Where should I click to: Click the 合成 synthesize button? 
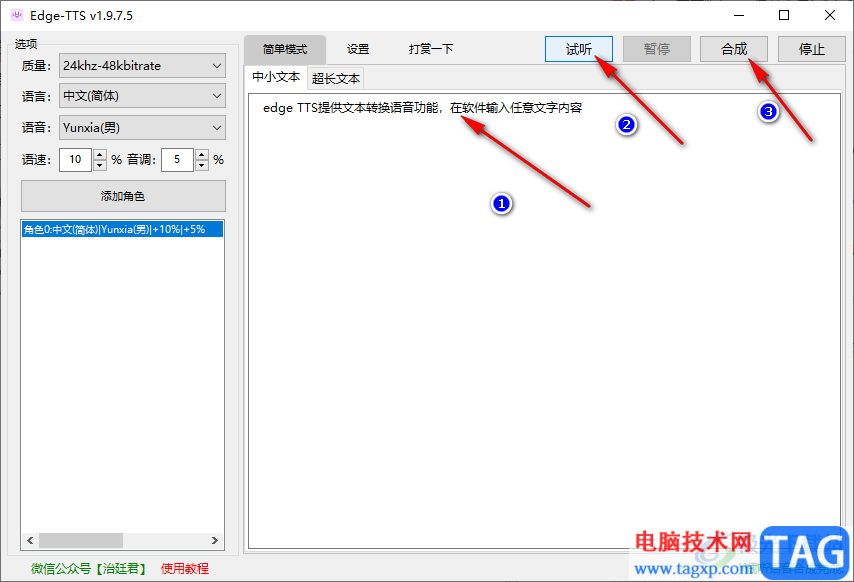[734, 50]
